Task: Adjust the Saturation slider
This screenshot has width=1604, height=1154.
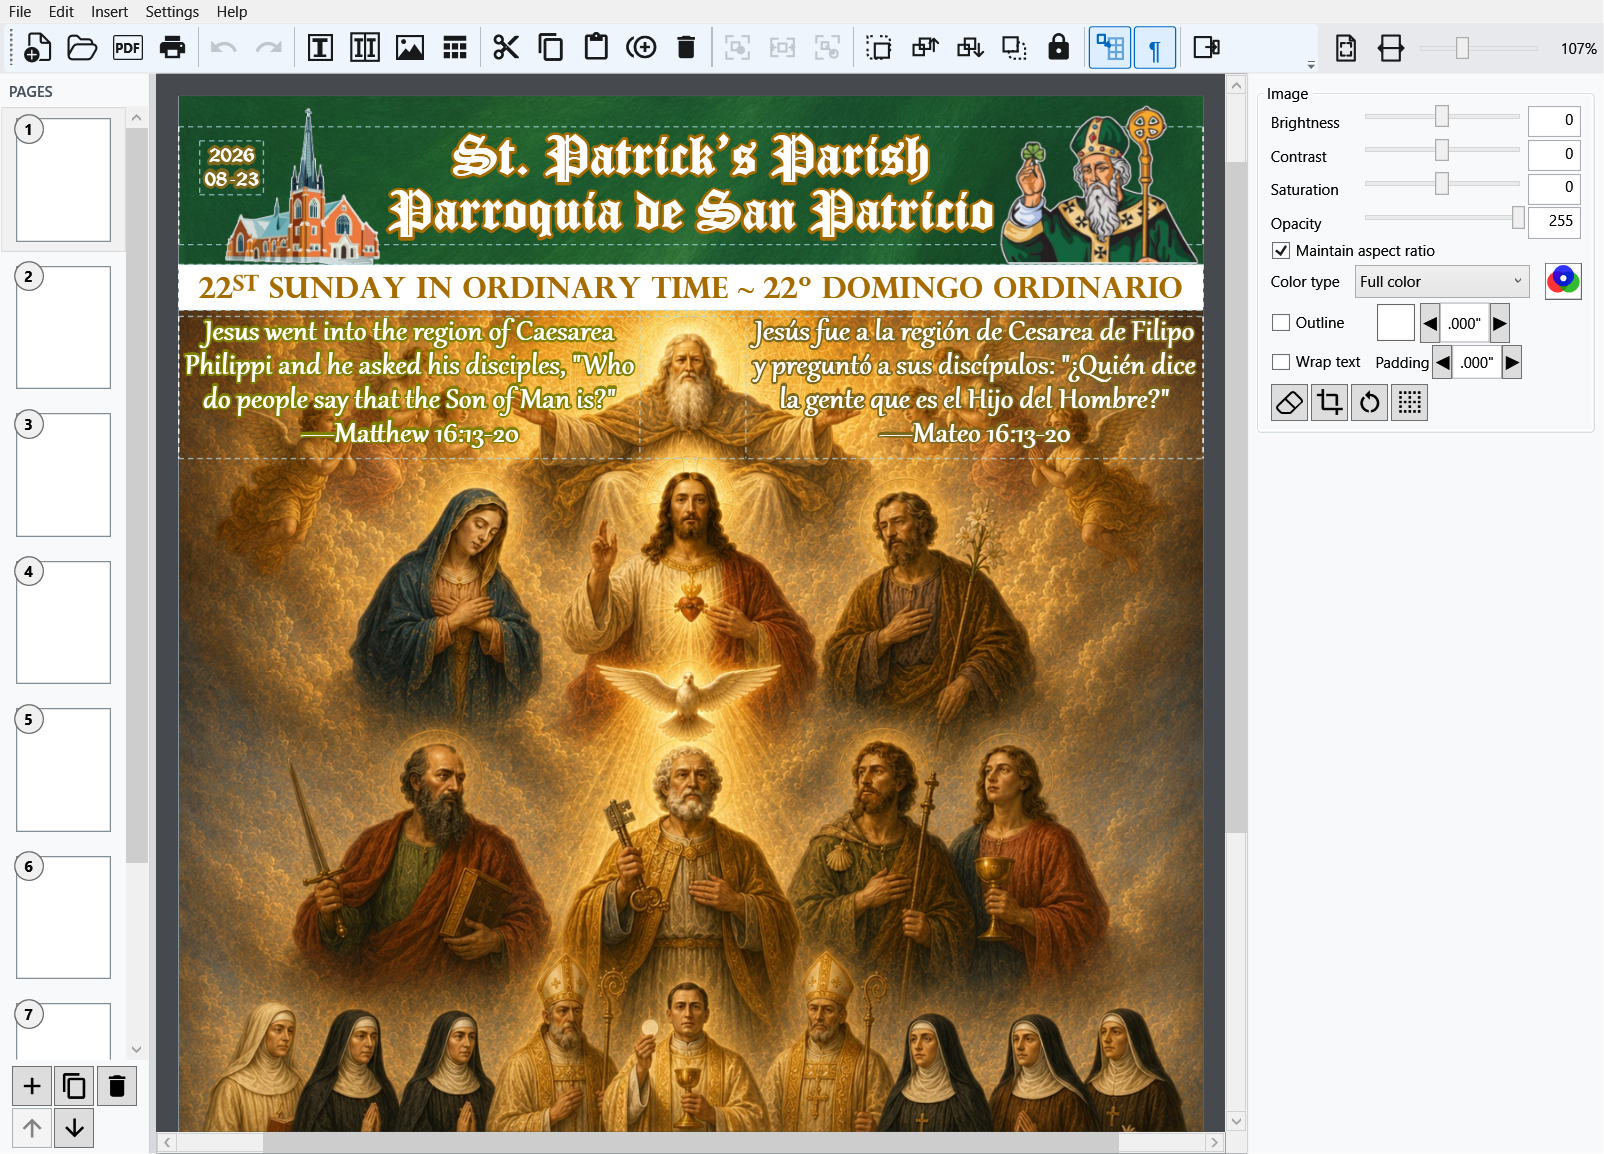Action: tap(1442, 184)
